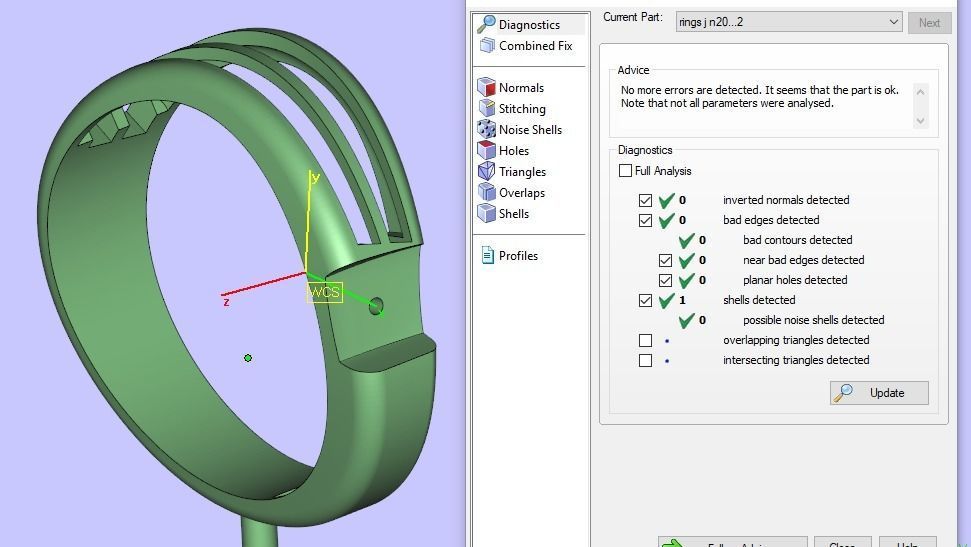Select the Normals repair icon
Viewport: 971px width, 547px height.
point(486,87)
